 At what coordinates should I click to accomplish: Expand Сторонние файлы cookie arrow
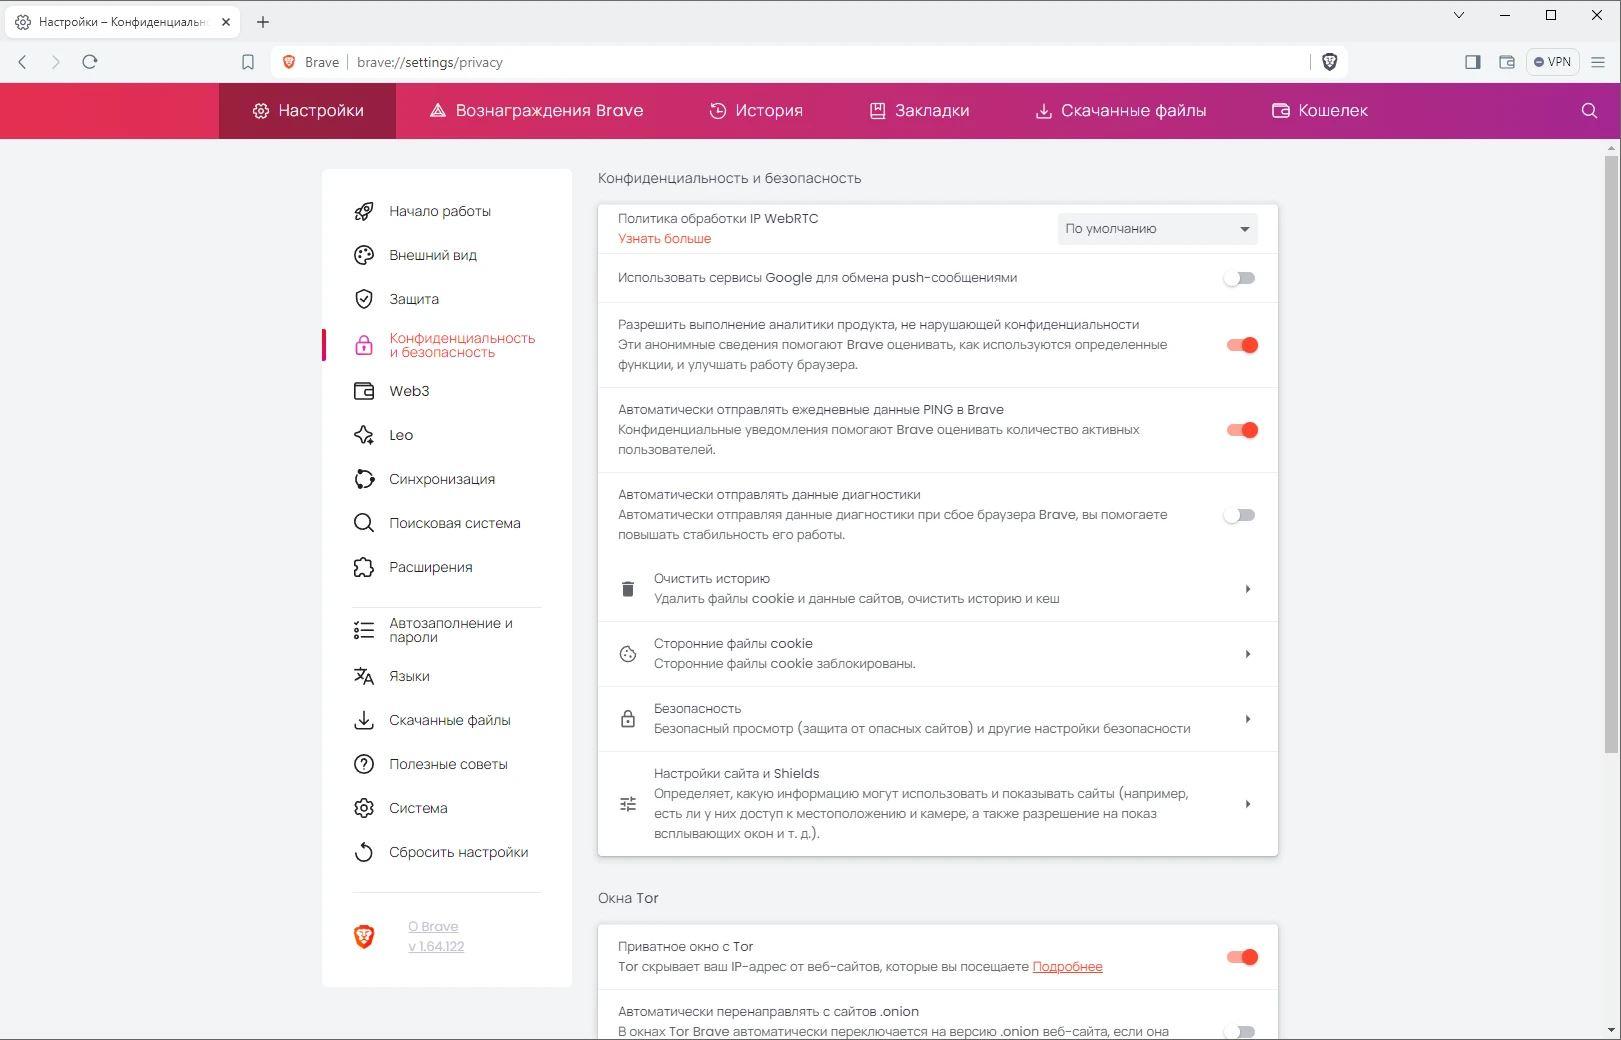tap(1247, 654)
